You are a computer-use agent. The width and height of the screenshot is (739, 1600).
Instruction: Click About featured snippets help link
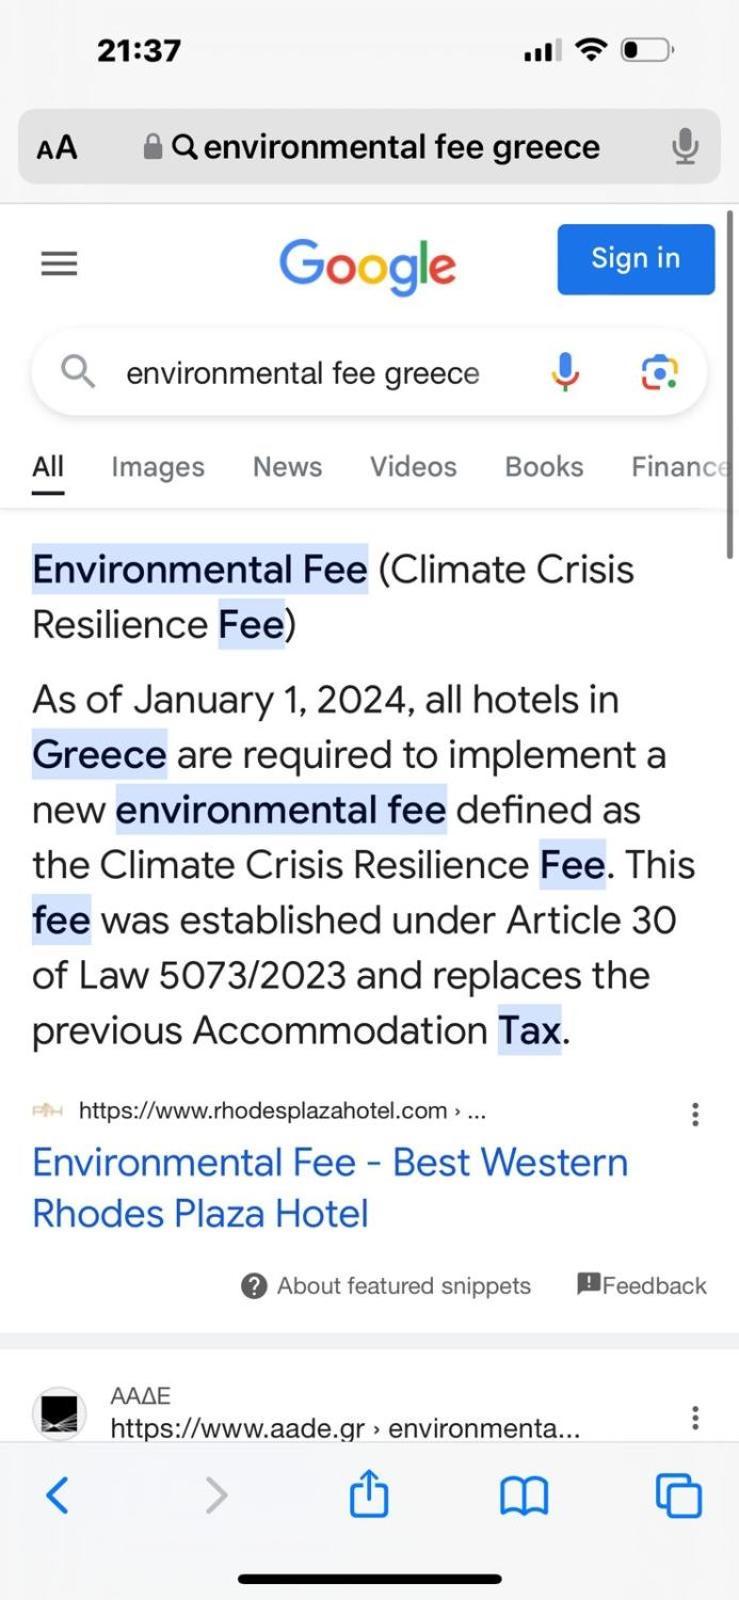click(386, 1286)
